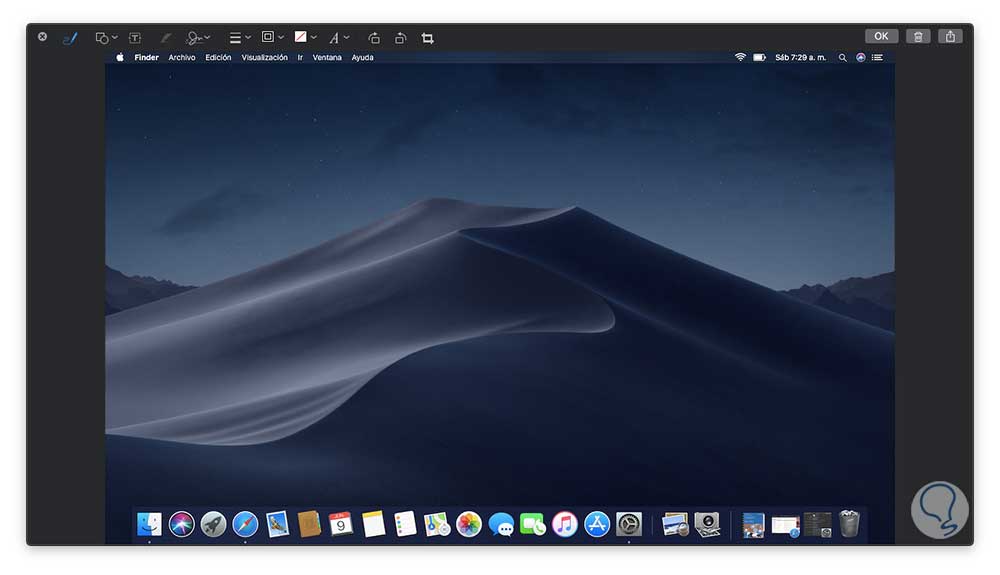Screen dimensions: 1000x575
Task: Open the Visualización menu
Action: coord(264,57)
